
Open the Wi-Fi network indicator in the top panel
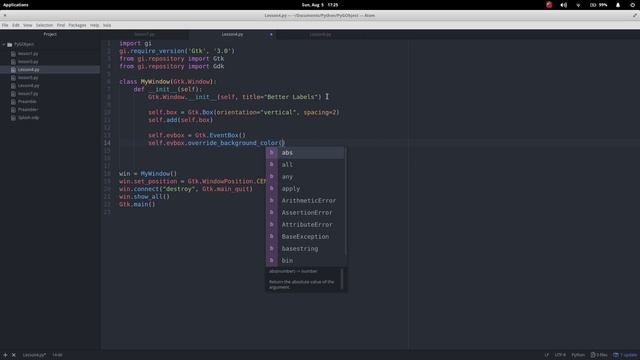pyautogui.click(x=578, y=5)
